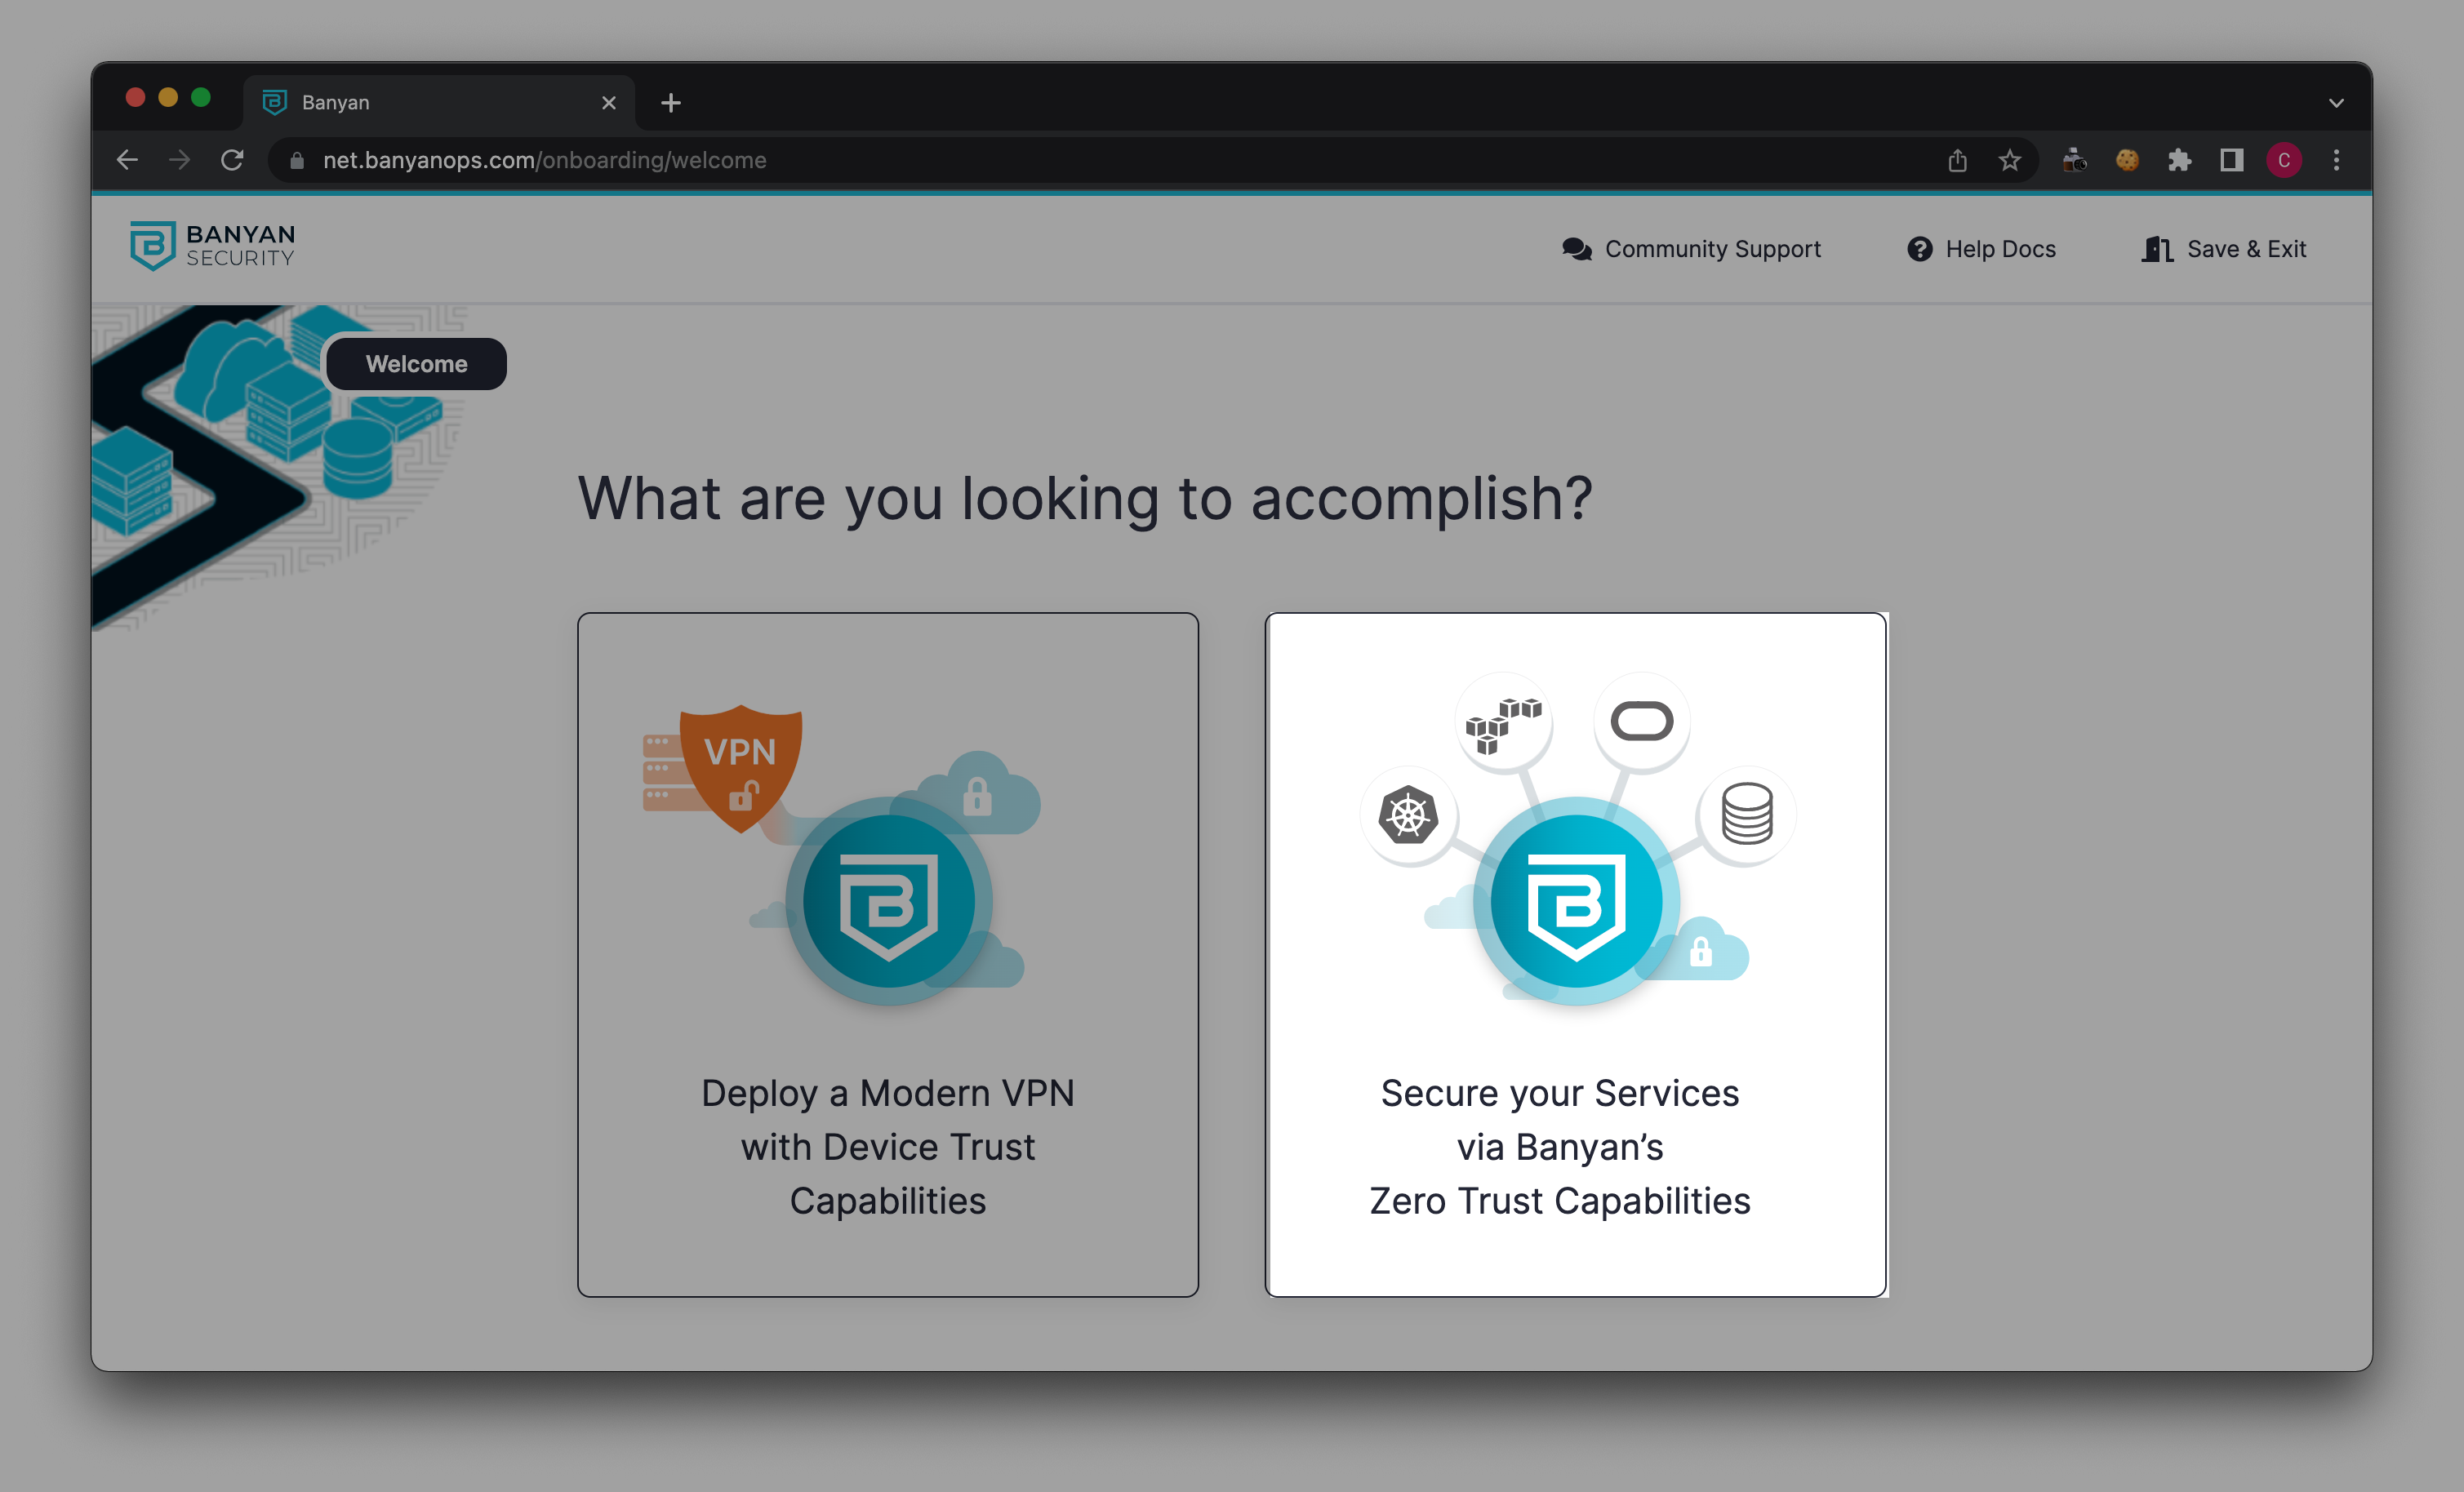
Task: Reload the page with refresh icon
Action: tap(232, 160)
